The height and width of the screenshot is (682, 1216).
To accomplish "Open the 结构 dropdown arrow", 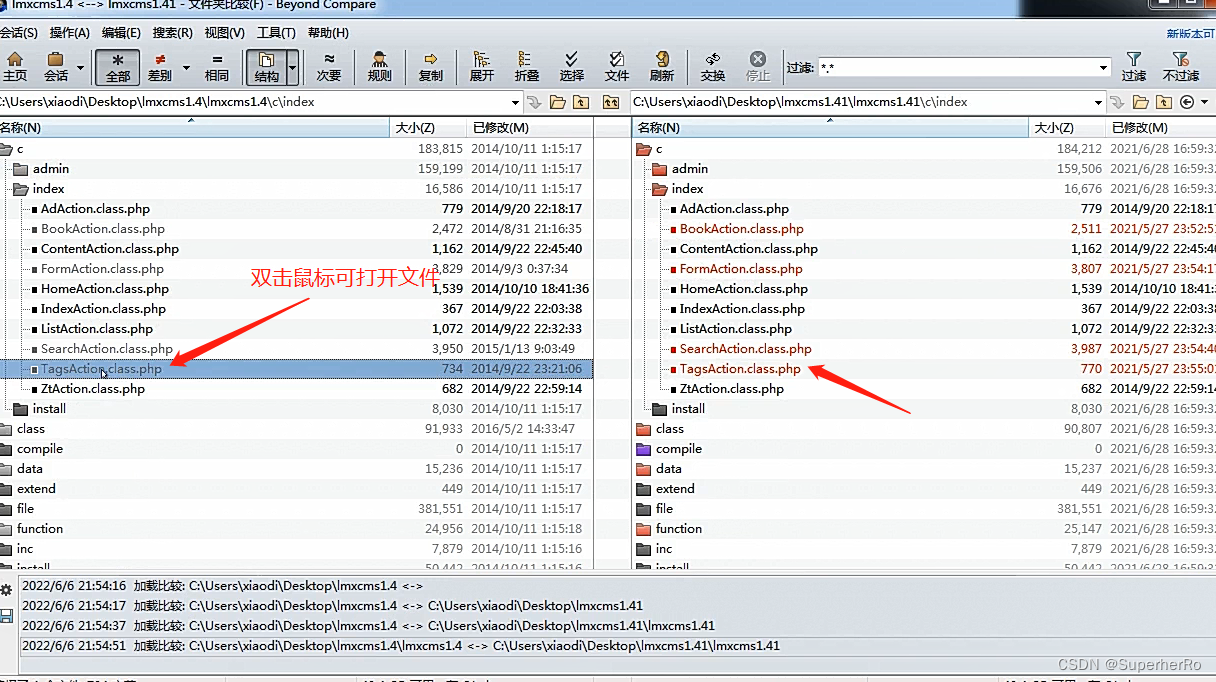I will coord(292,68).
